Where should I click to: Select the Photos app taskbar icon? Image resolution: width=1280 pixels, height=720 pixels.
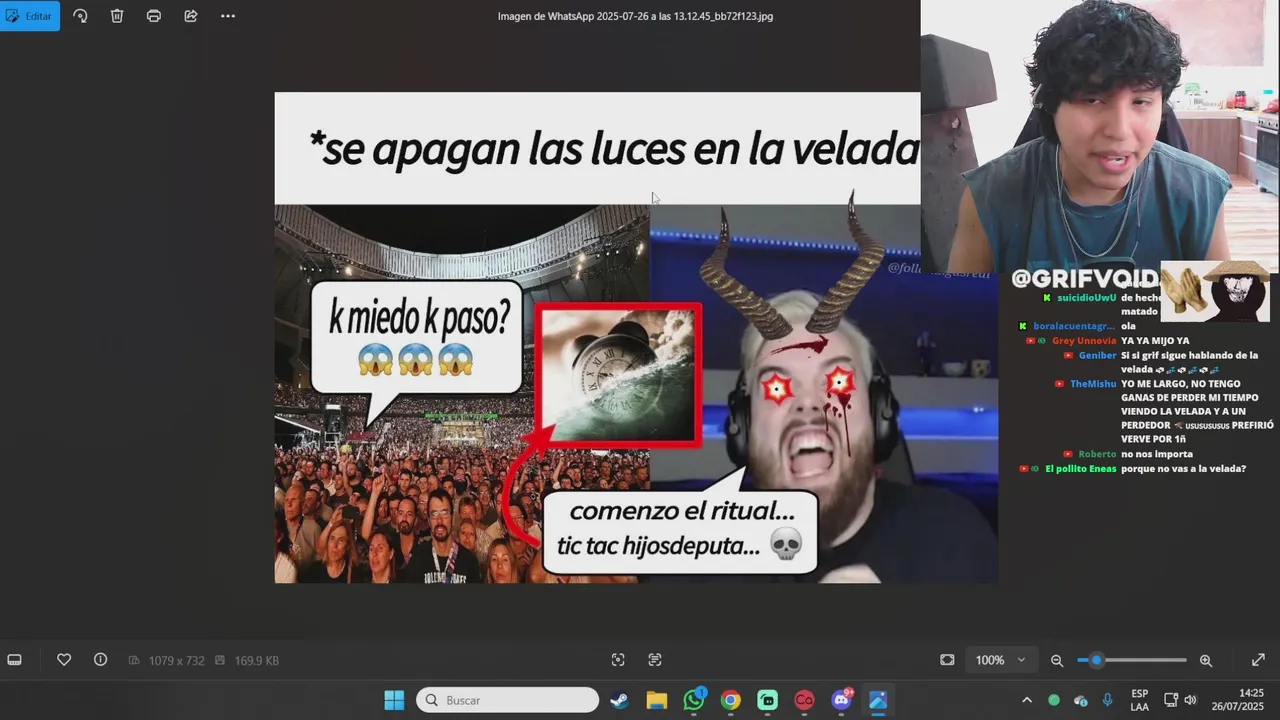[878, 700]
